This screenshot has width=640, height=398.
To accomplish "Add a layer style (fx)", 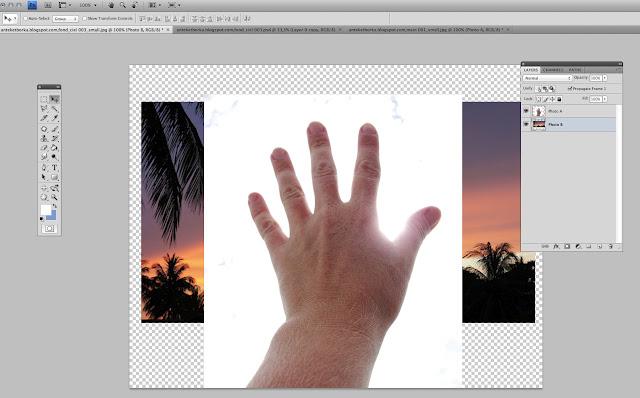I will (x=556, y=246).
